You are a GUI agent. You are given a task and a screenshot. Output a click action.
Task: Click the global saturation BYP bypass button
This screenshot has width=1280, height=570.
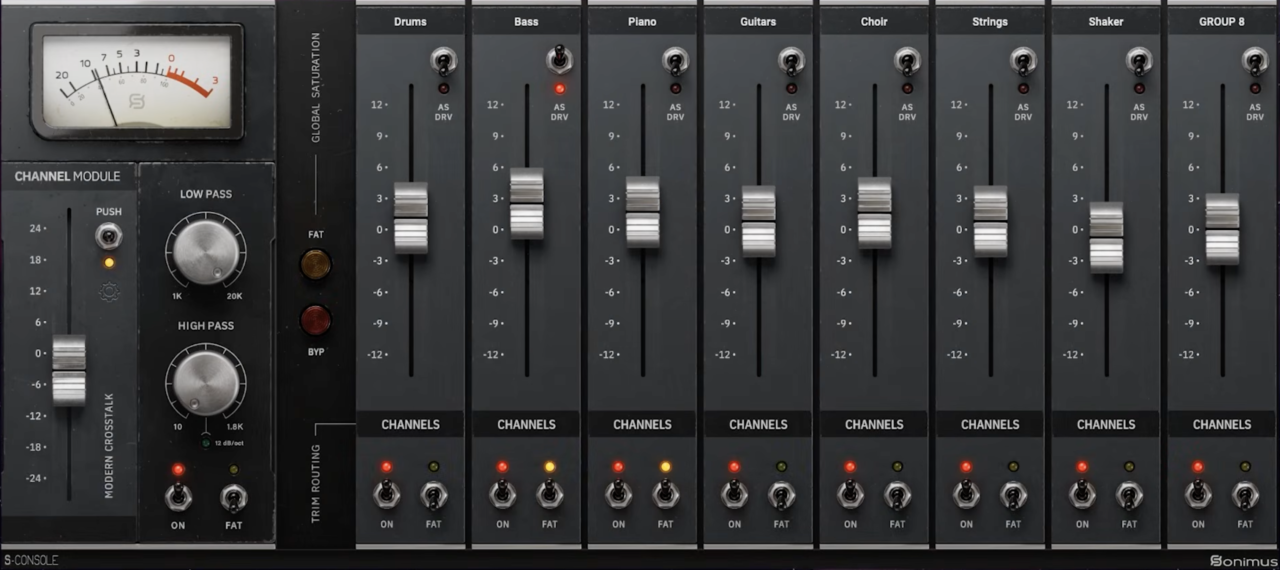click(316, 319)
